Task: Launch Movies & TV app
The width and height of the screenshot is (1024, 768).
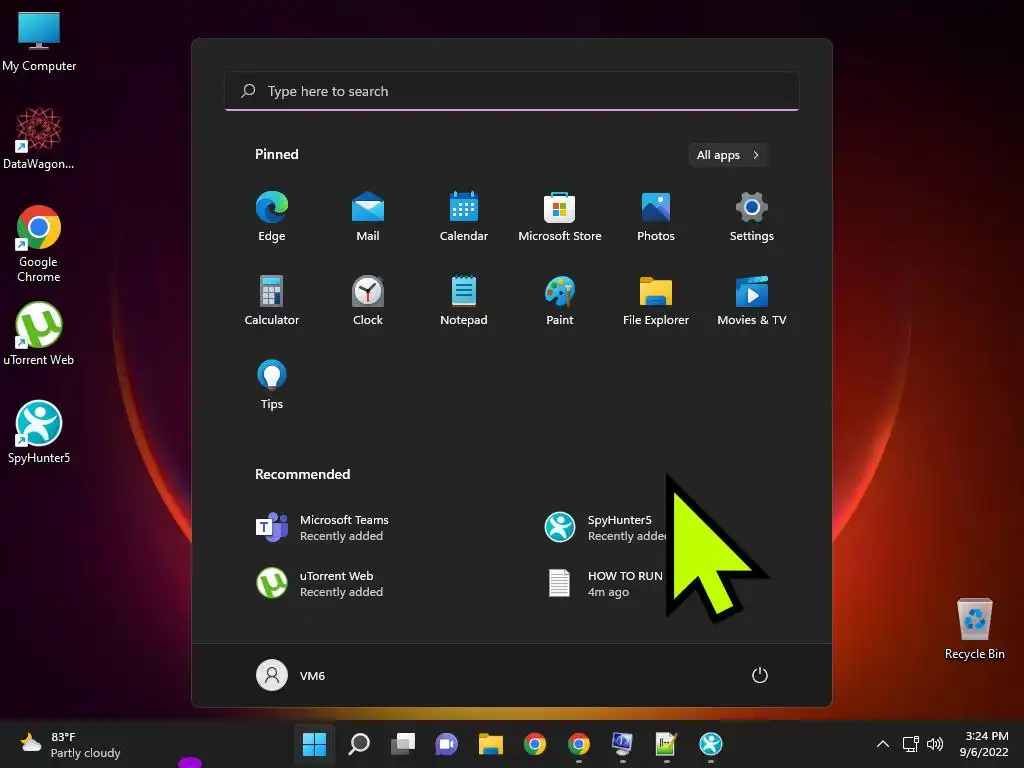Action: coord(752,300)
